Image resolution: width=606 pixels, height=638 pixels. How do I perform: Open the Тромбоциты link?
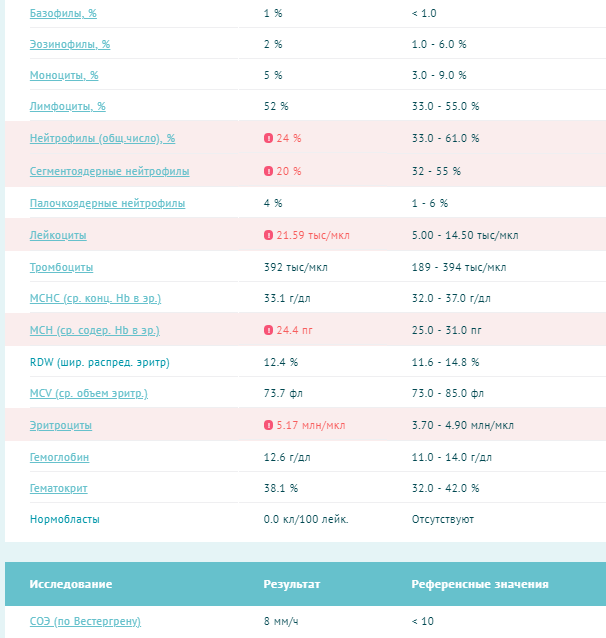(61, 267)
